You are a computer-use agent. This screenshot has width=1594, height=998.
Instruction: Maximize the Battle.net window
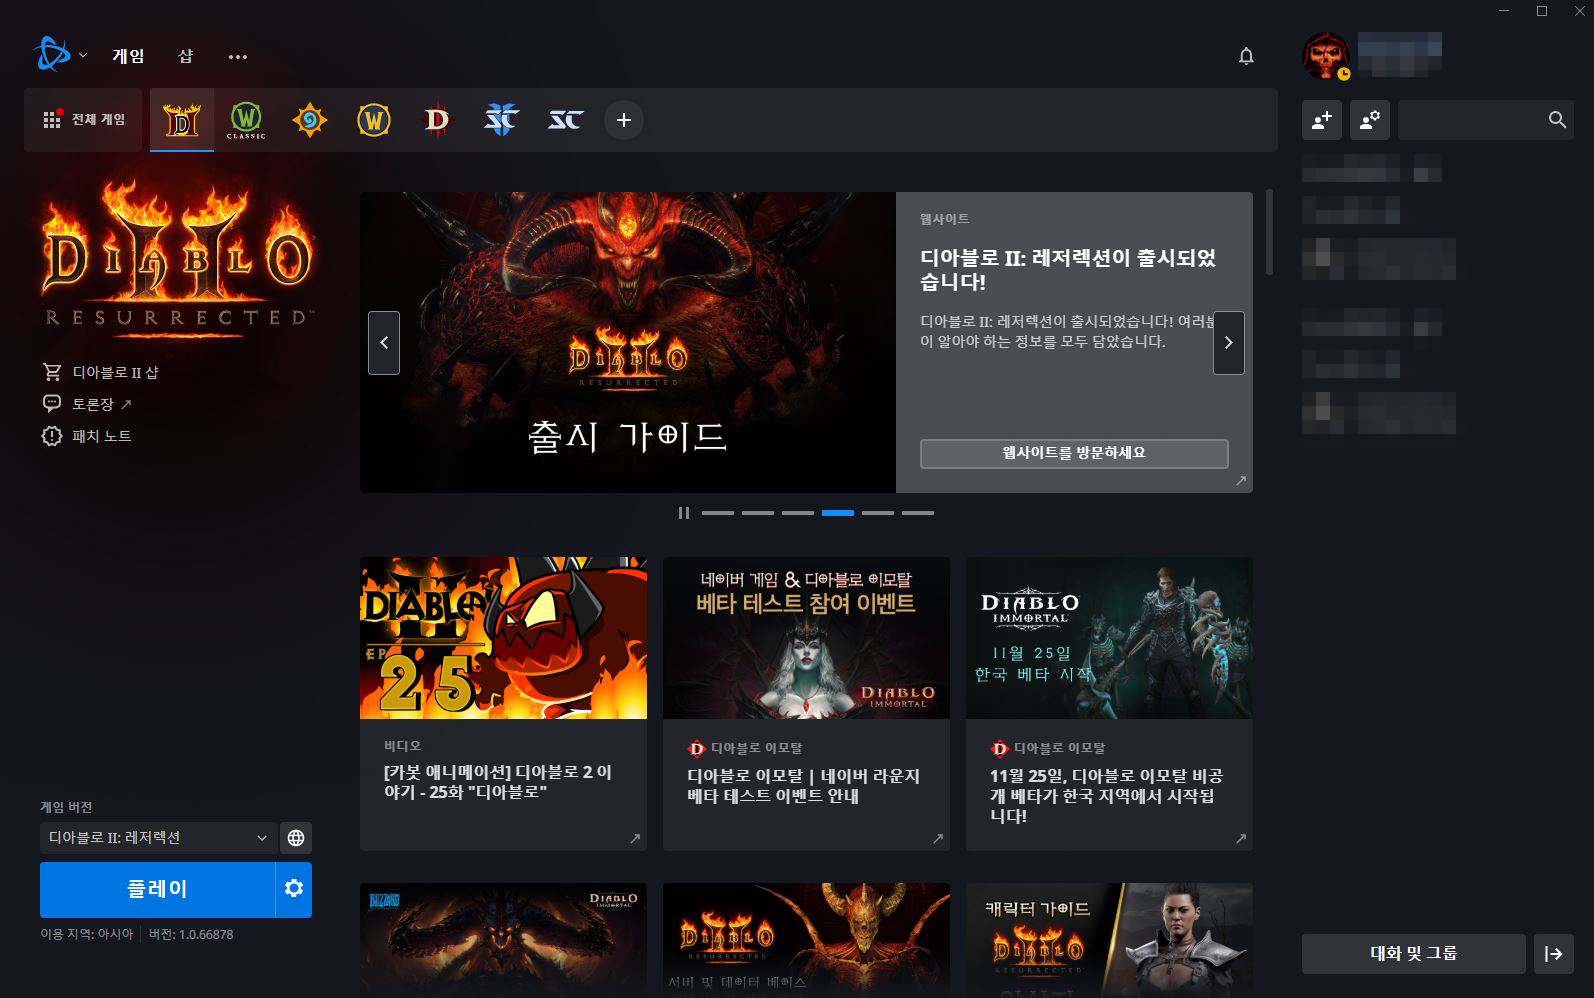click(x=1542, y=11)
